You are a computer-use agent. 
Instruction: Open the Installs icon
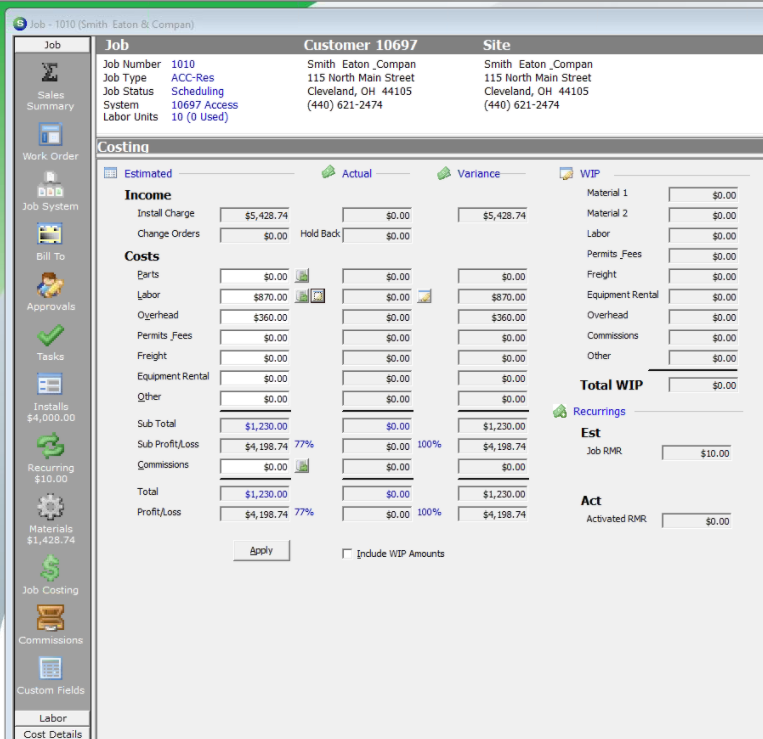(50, 385)
